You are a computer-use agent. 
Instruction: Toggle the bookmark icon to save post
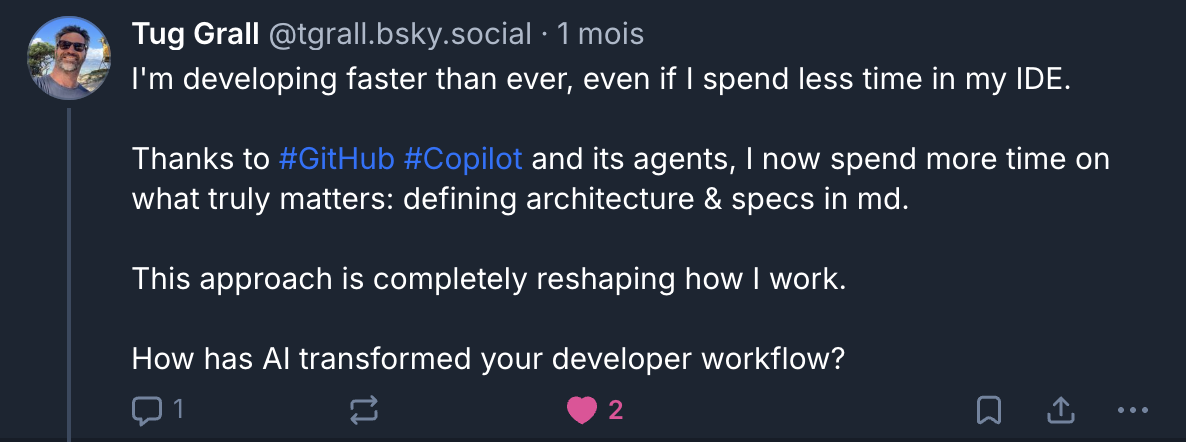989,409
